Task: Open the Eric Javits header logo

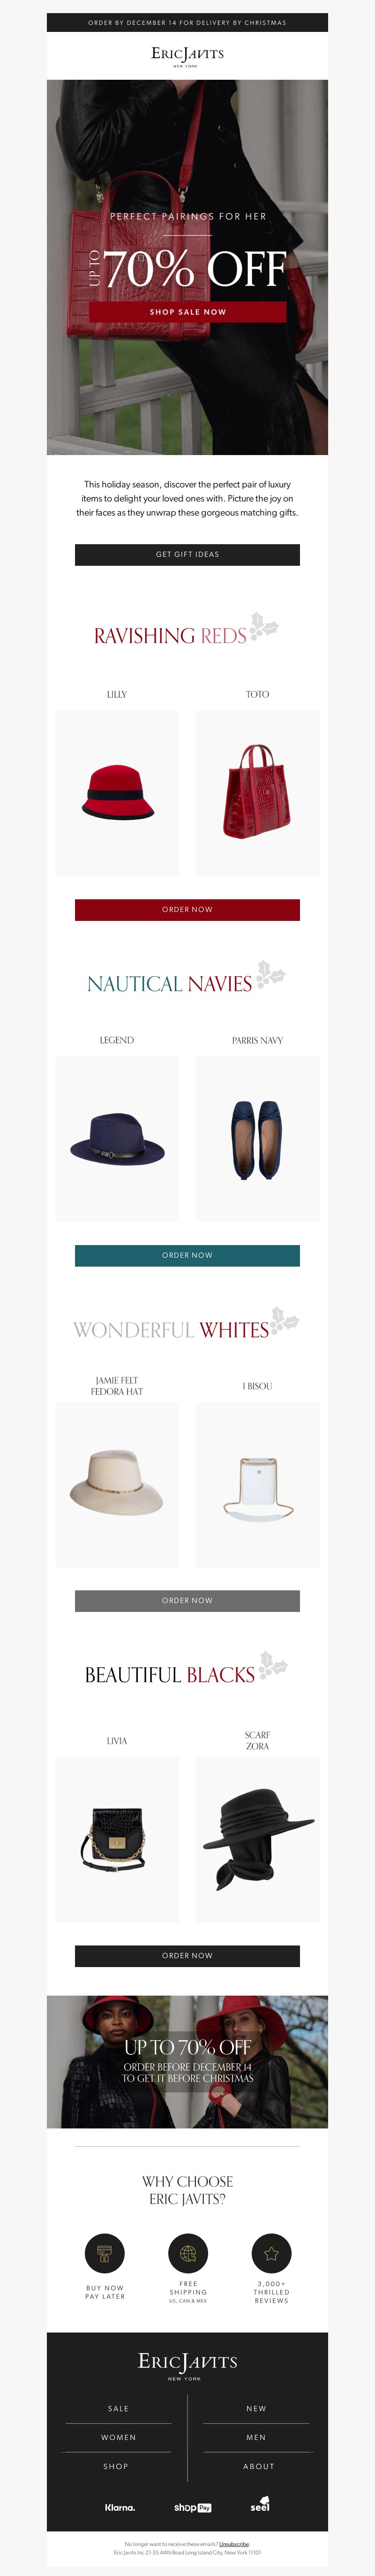Action: click(x=187, y=55)
